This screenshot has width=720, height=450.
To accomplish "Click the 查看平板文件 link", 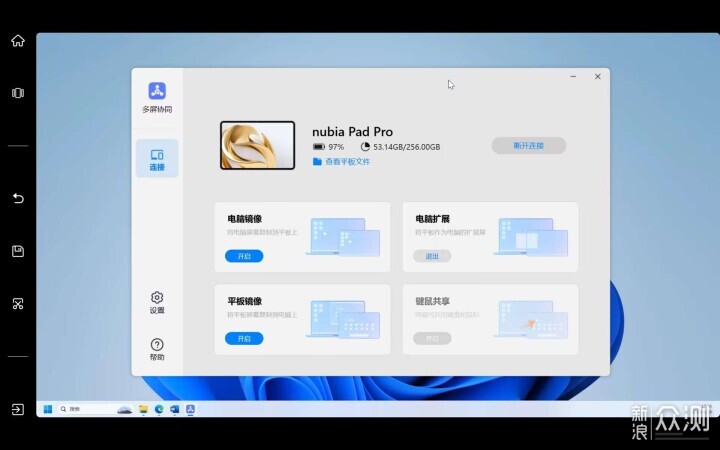I will pyautogui.click(x=348, y=162).
